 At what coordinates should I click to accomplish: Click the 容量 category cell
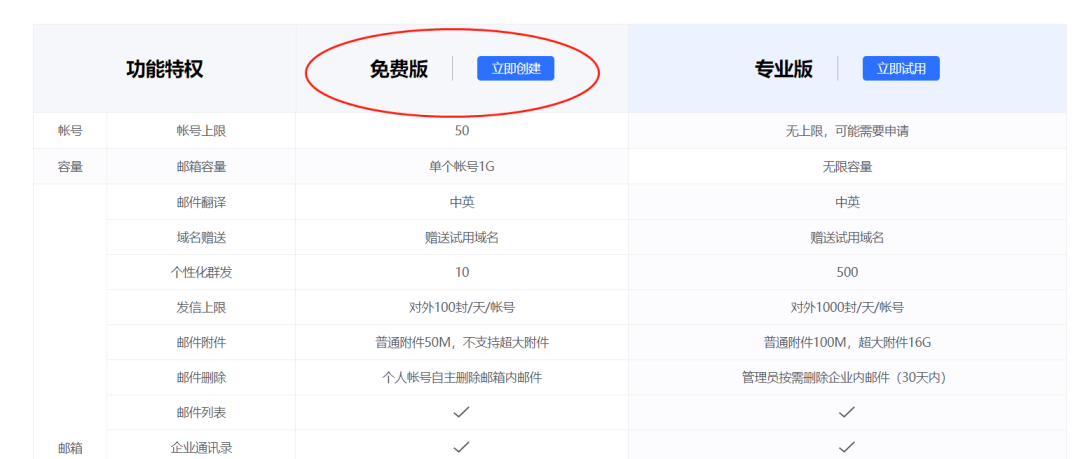70,166
